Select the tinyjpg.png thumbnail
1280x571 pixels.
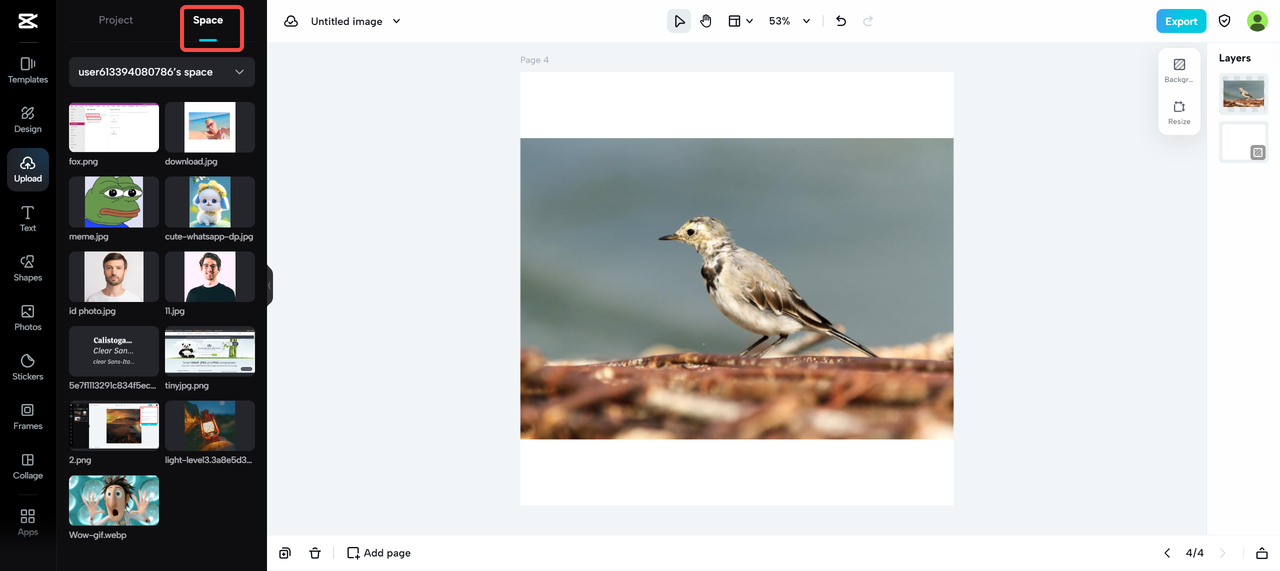click(210, 351)
